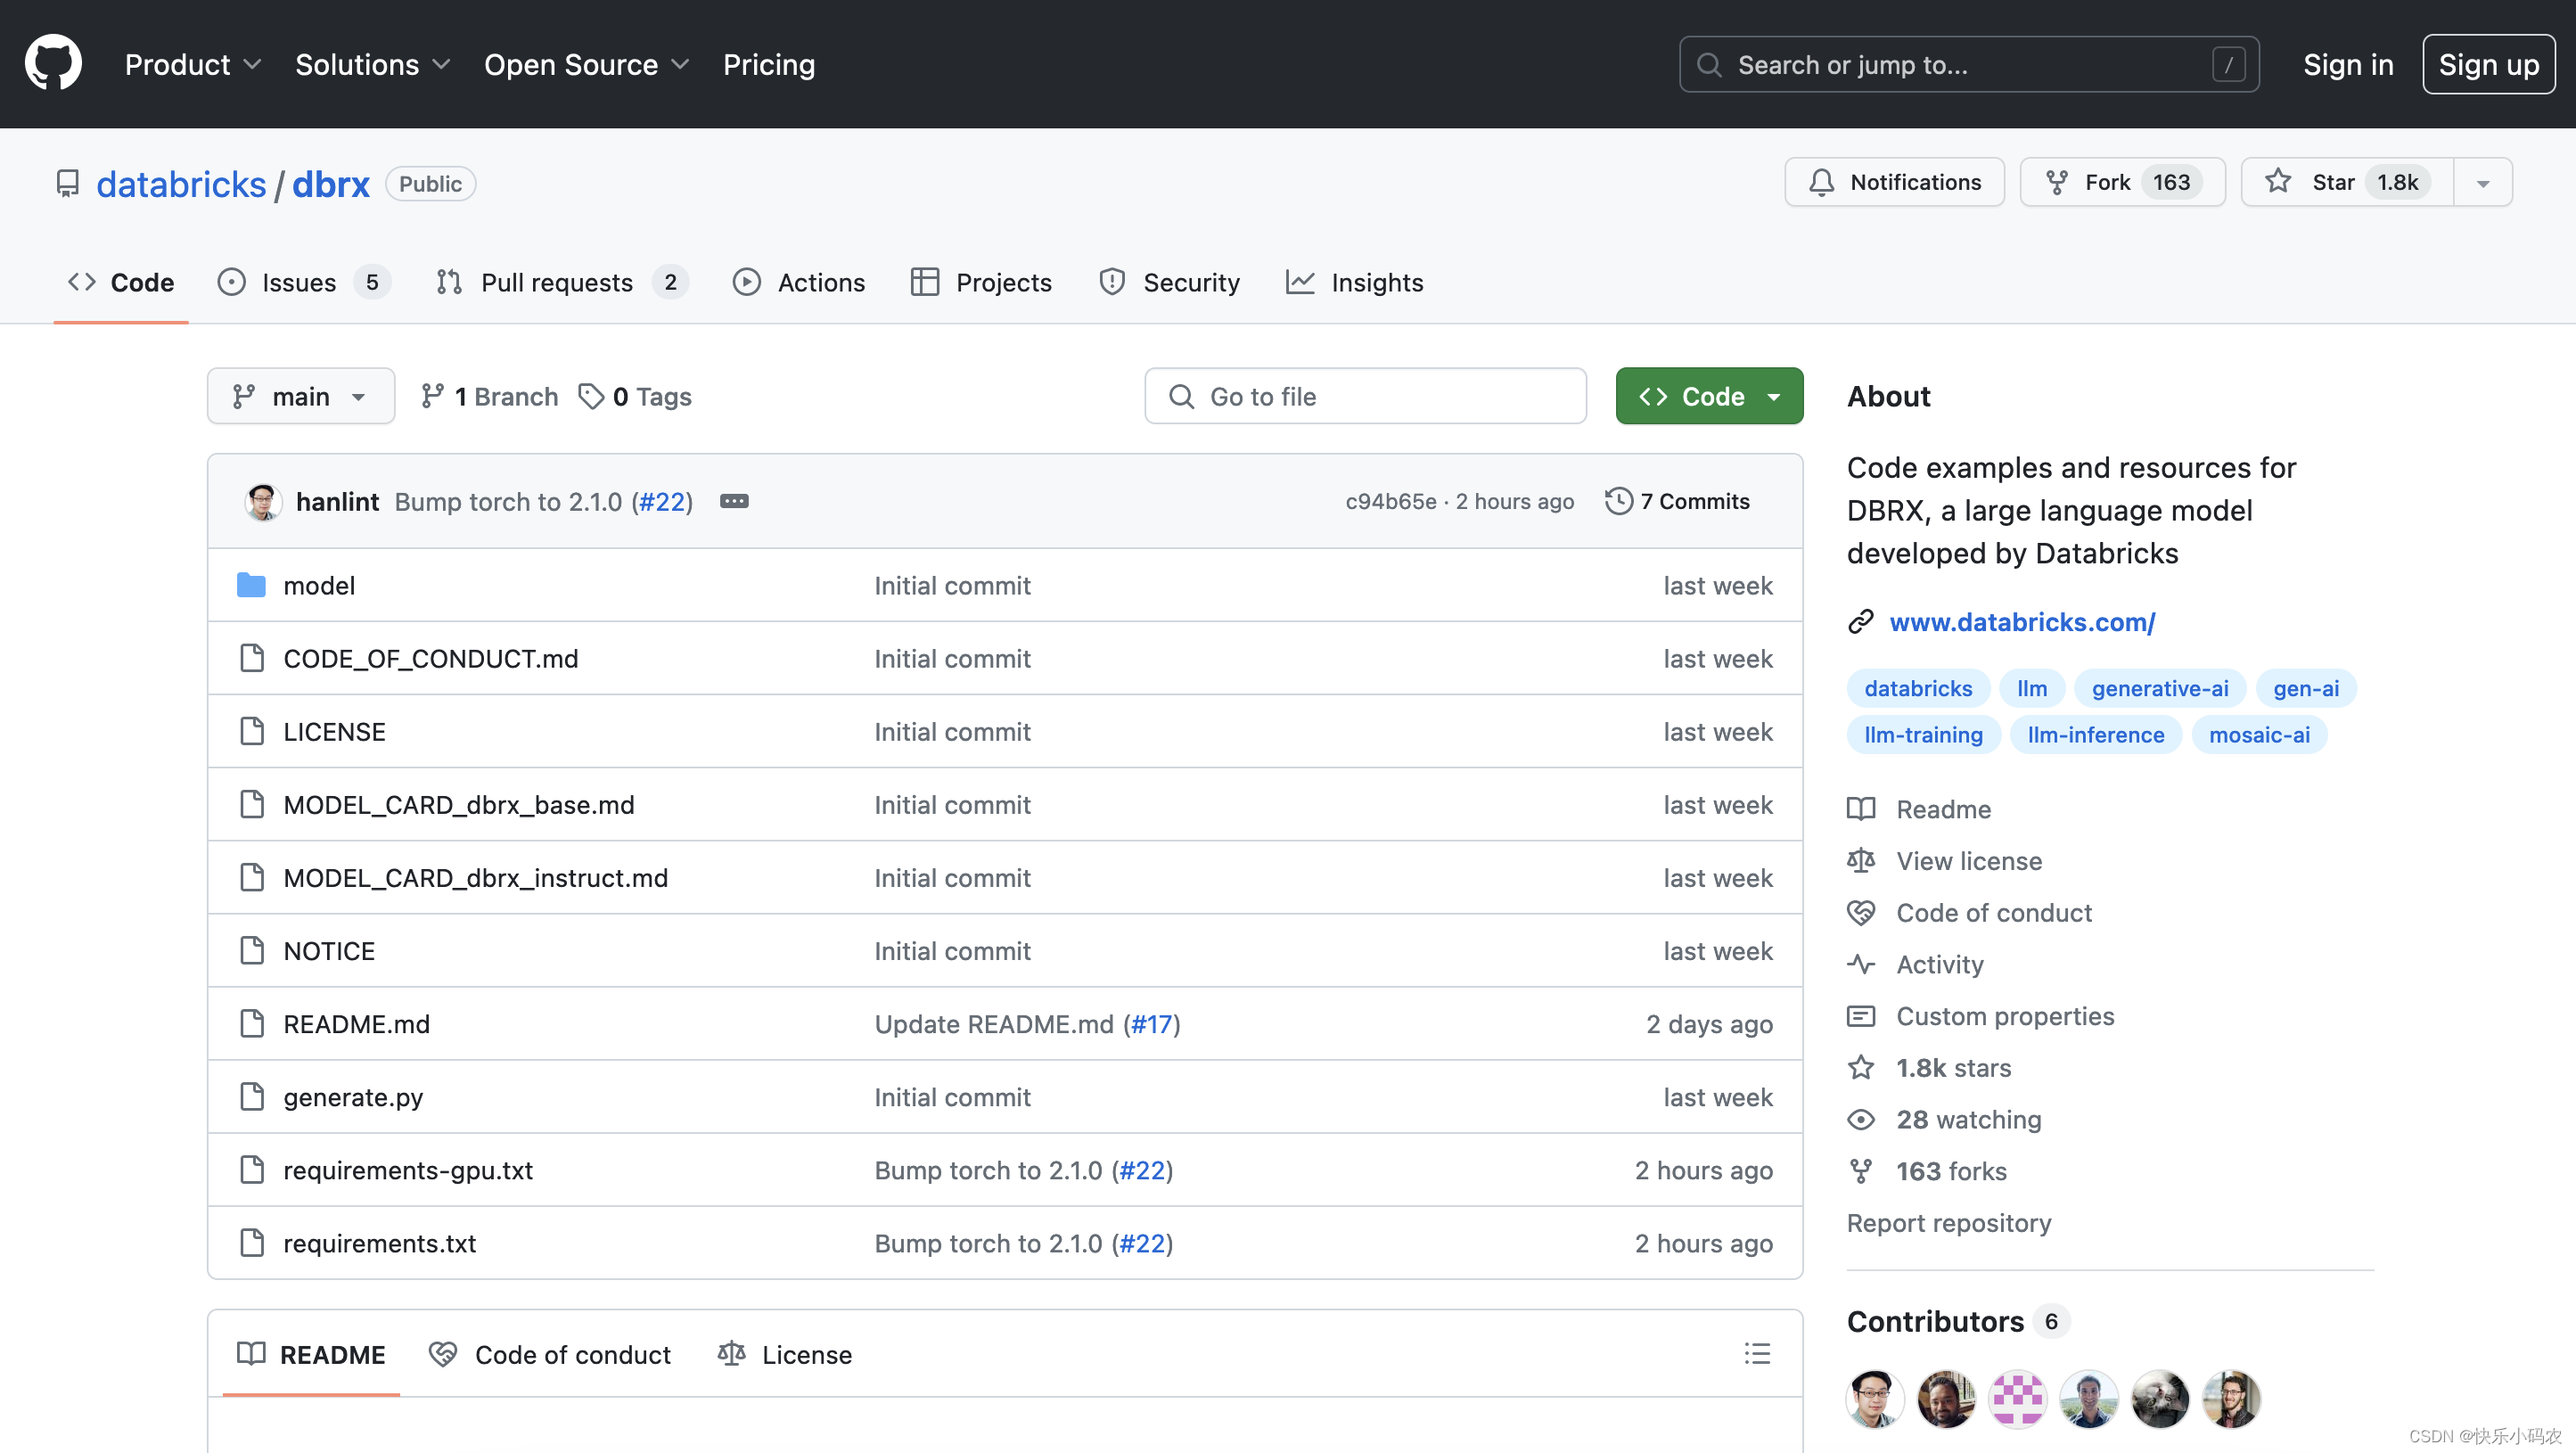Switch to the Pull requests tab
2576x1453 pixels.
click(557, 282)
